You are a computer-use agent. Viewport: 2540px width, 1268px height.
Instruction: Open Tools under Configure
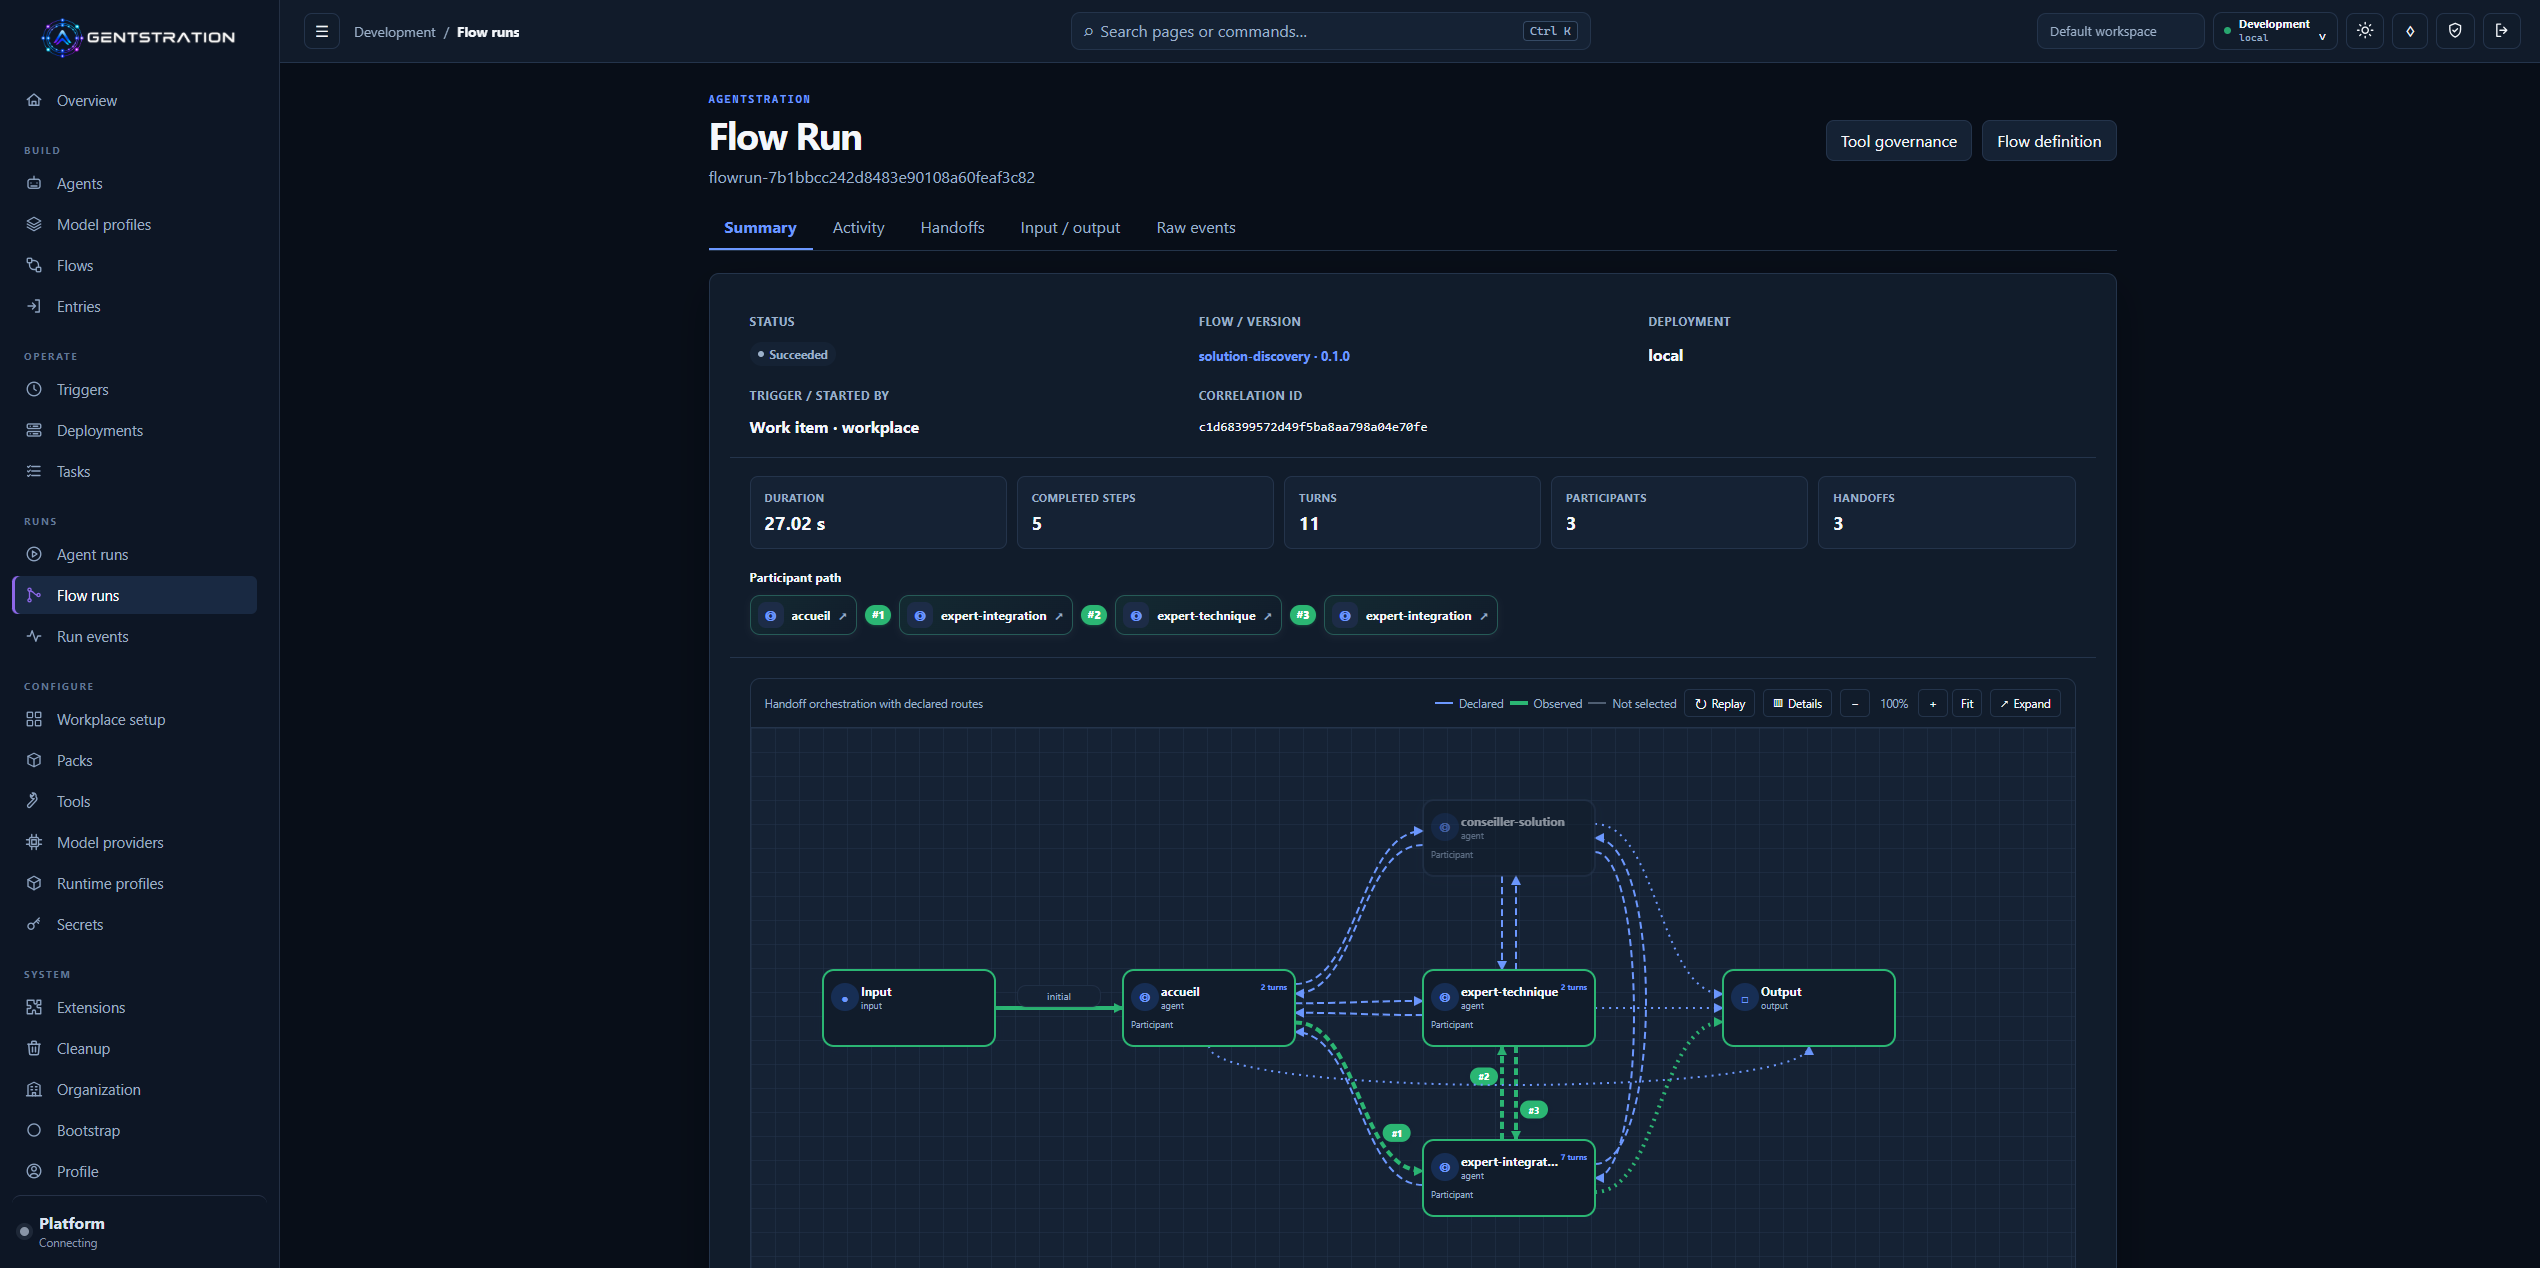tap(135, 801)
